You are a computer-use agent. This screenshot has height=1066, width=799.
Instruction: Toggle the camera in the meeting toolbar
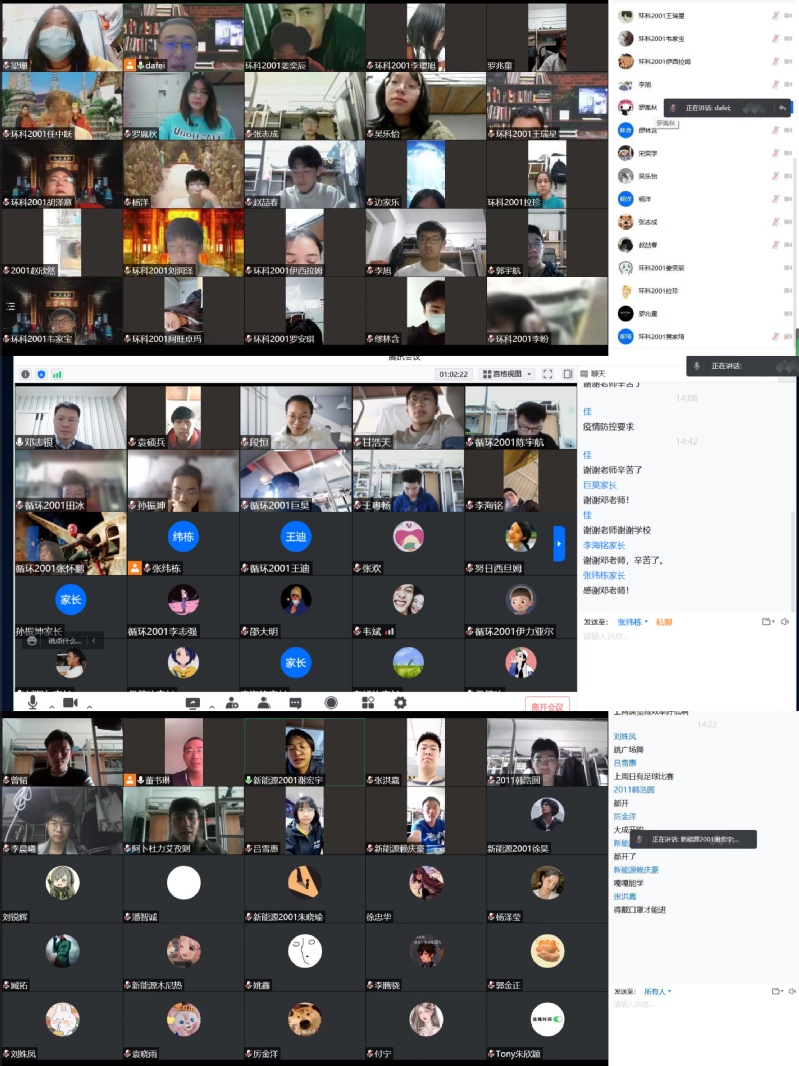tap(70, 703)
